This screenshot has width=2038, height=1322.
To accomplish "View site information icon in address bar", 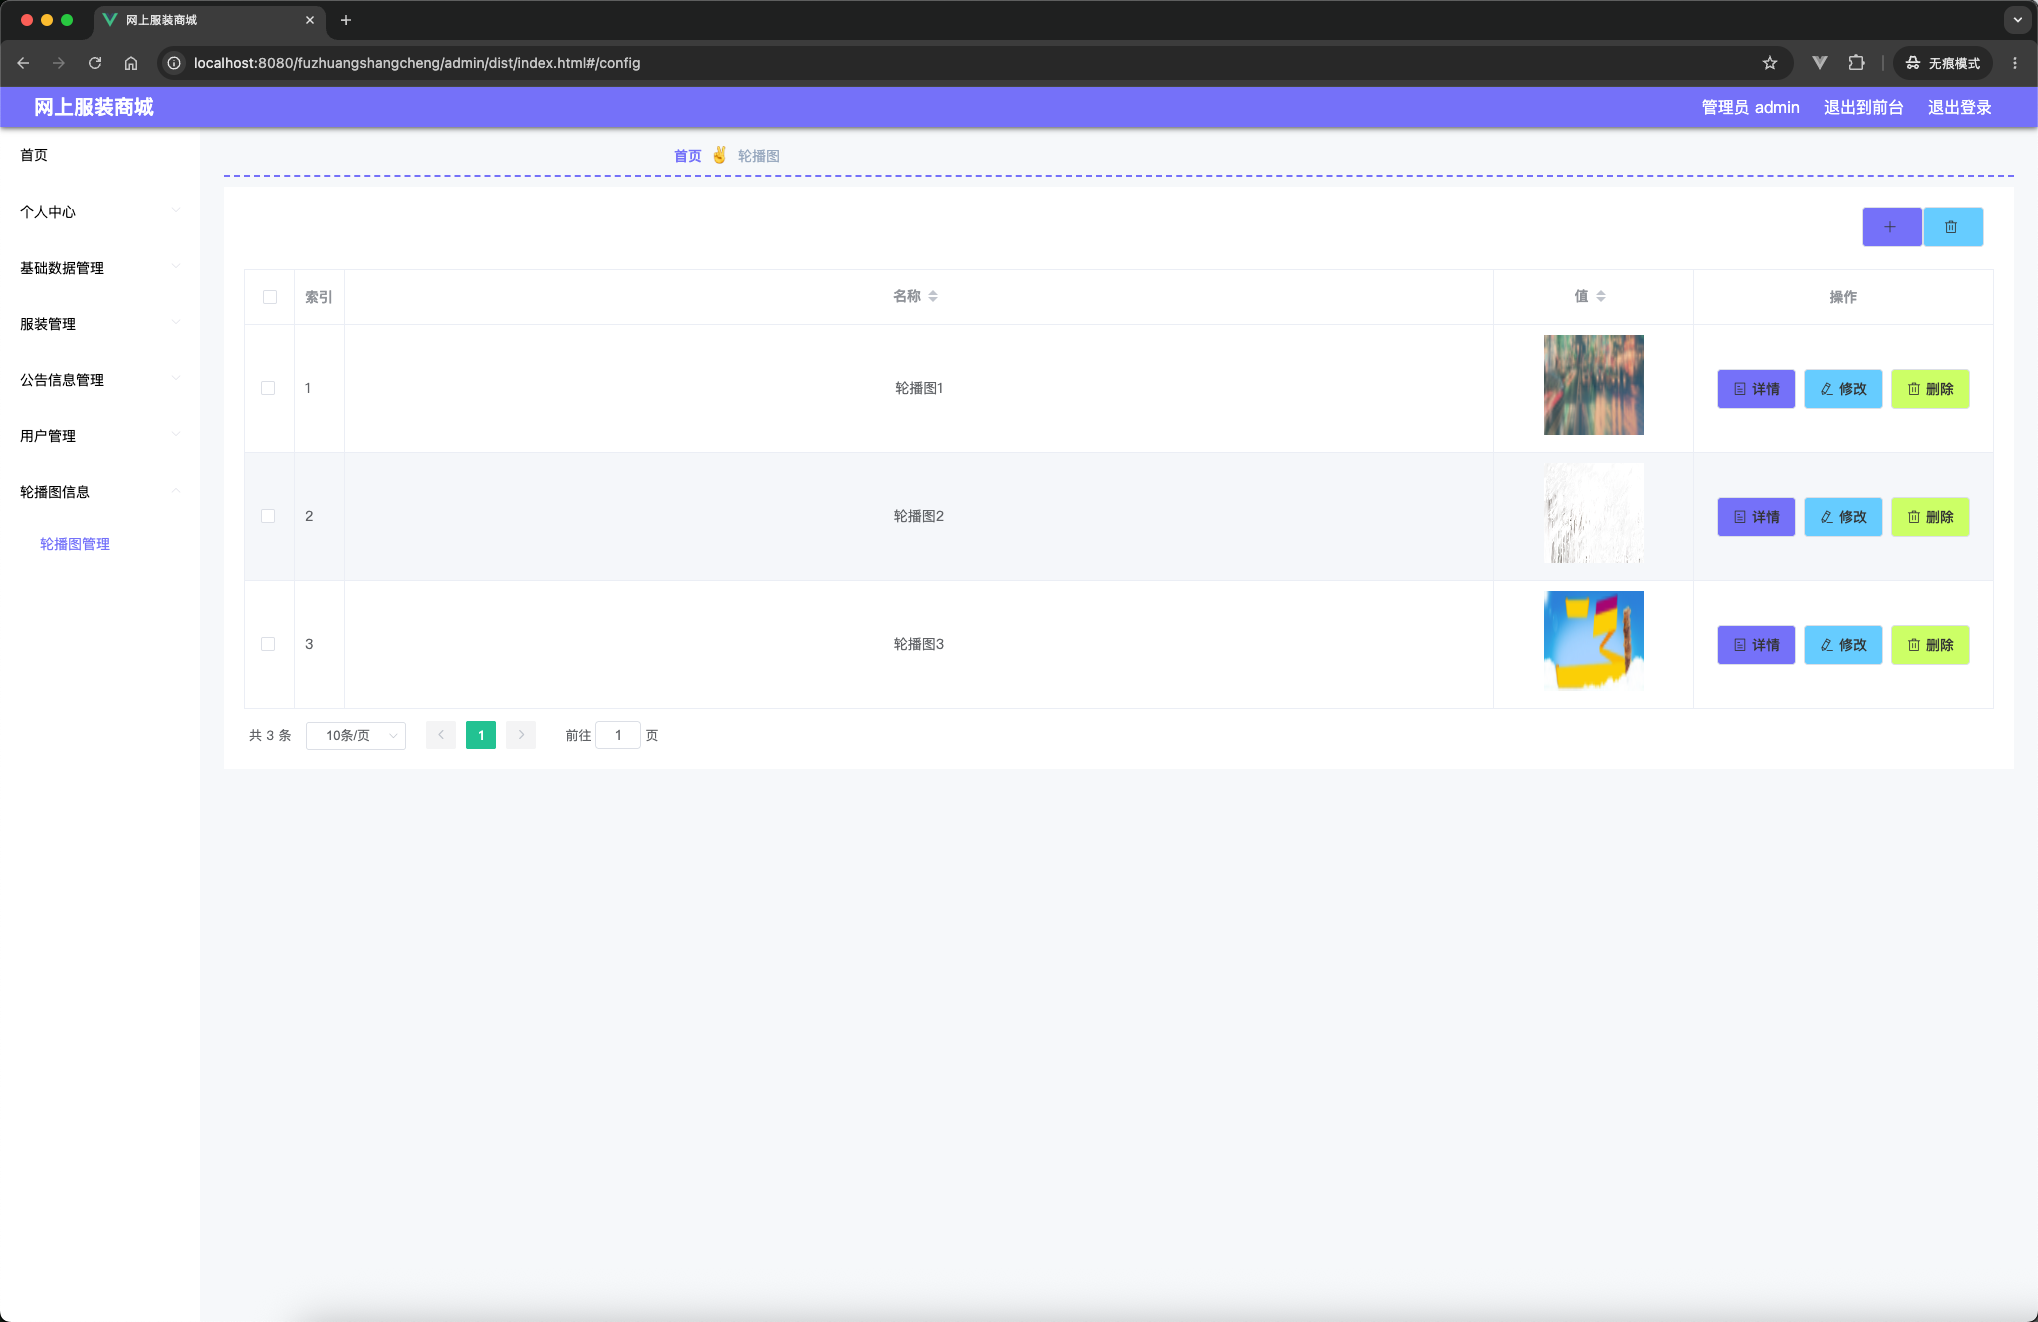I will [x=174, y=63].
